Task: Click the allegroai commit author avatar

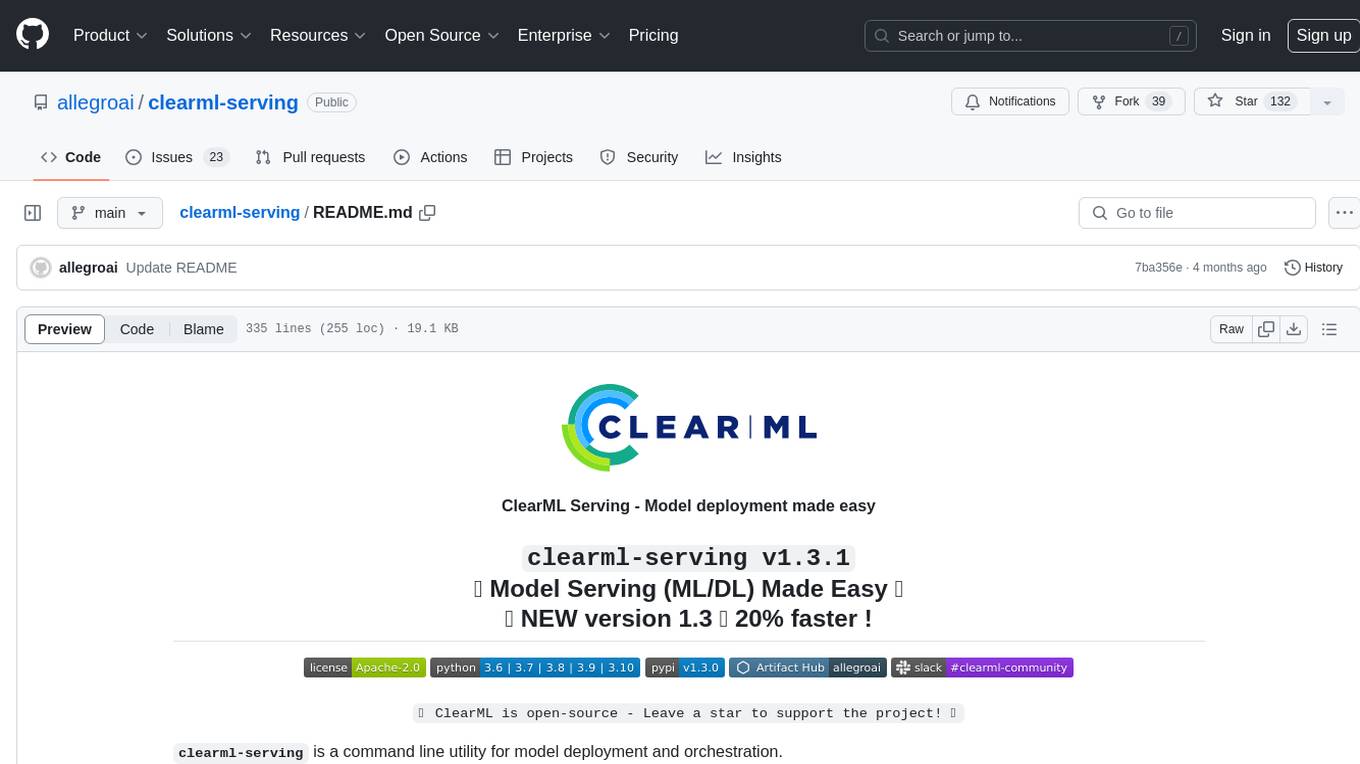Action: coord(41,268)
